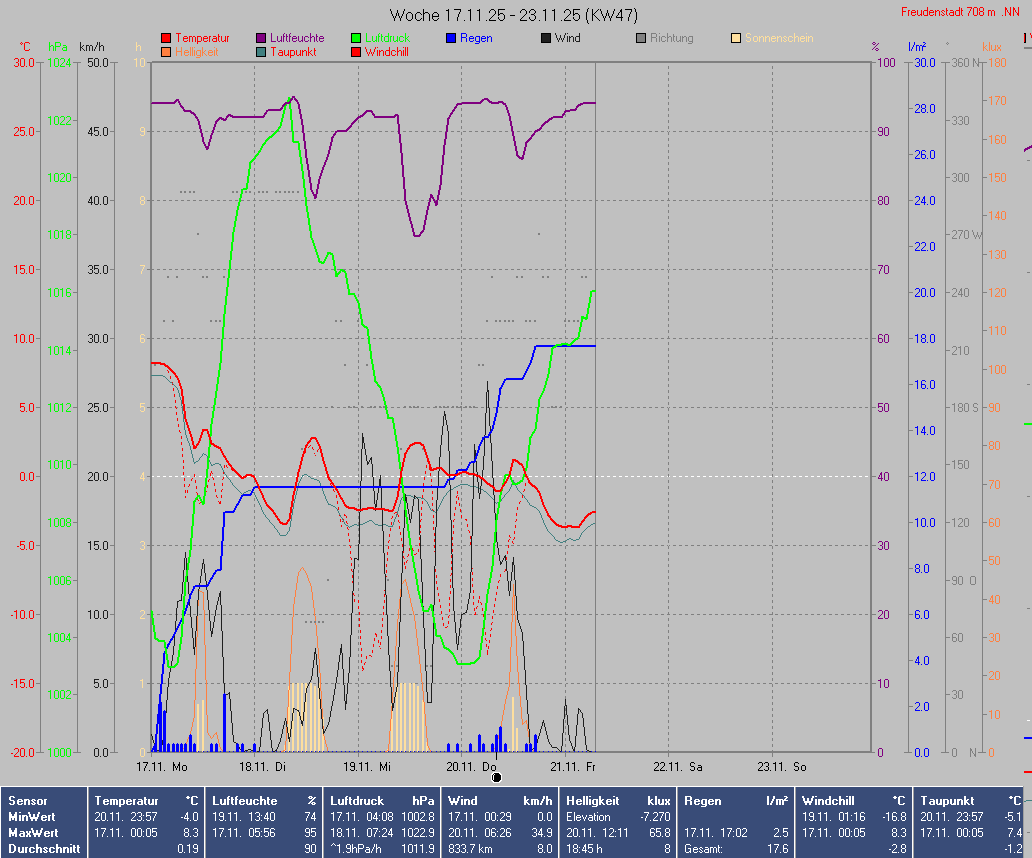
Task: Click the moon phase icon below the date axis
Action: pyautogui.click(x=497, y=777)
